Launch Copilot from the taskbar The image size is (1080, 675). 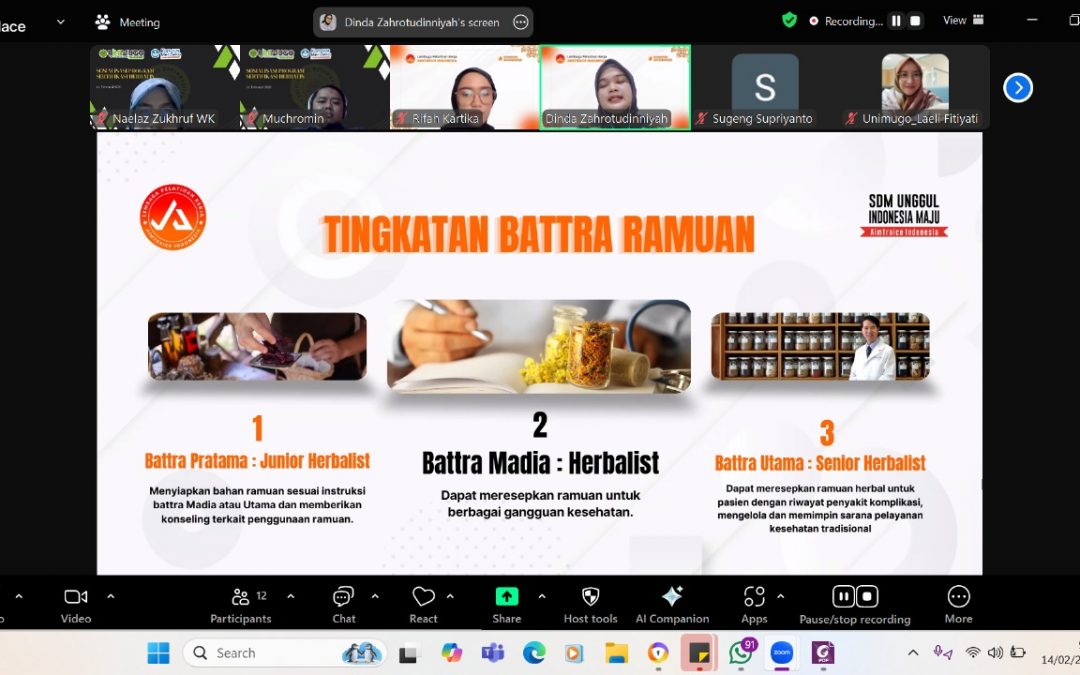(452, 653)
